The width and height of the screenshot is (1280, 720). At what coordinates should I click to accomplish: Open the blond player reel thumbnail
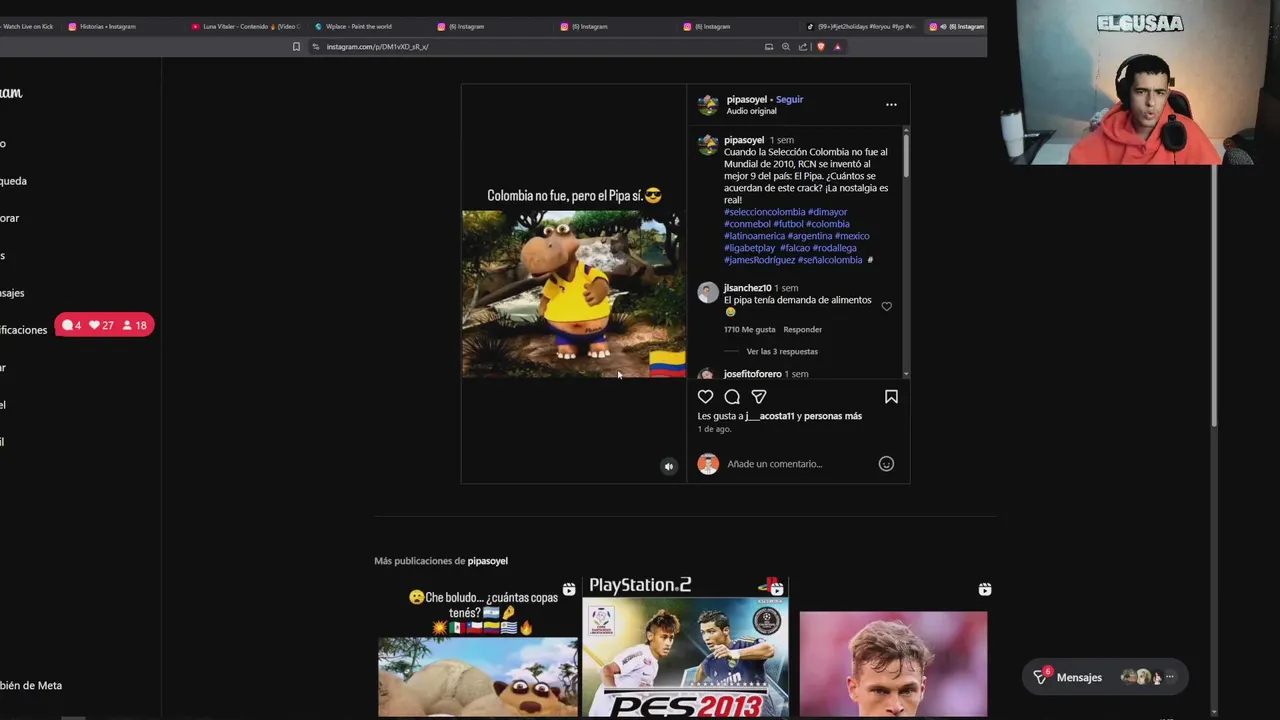coord(893,648)
